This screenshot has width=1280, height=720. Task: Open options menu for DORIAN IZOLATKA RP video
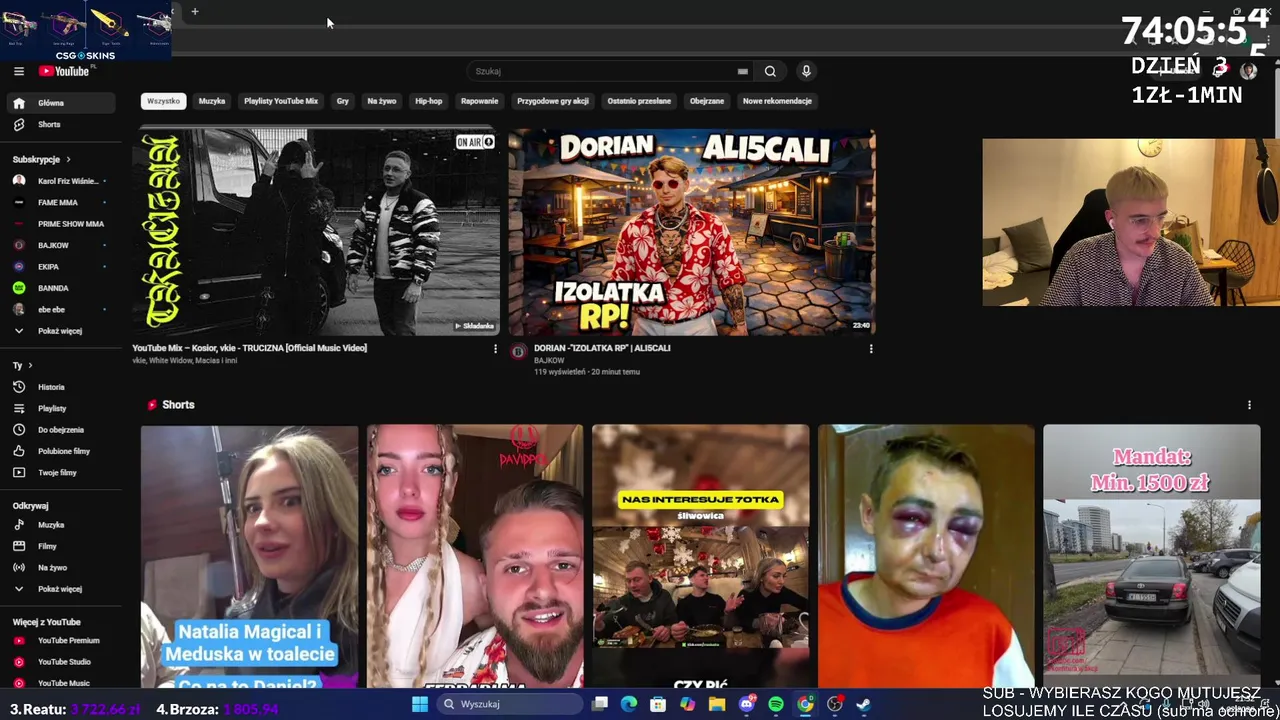click(871, 349)
